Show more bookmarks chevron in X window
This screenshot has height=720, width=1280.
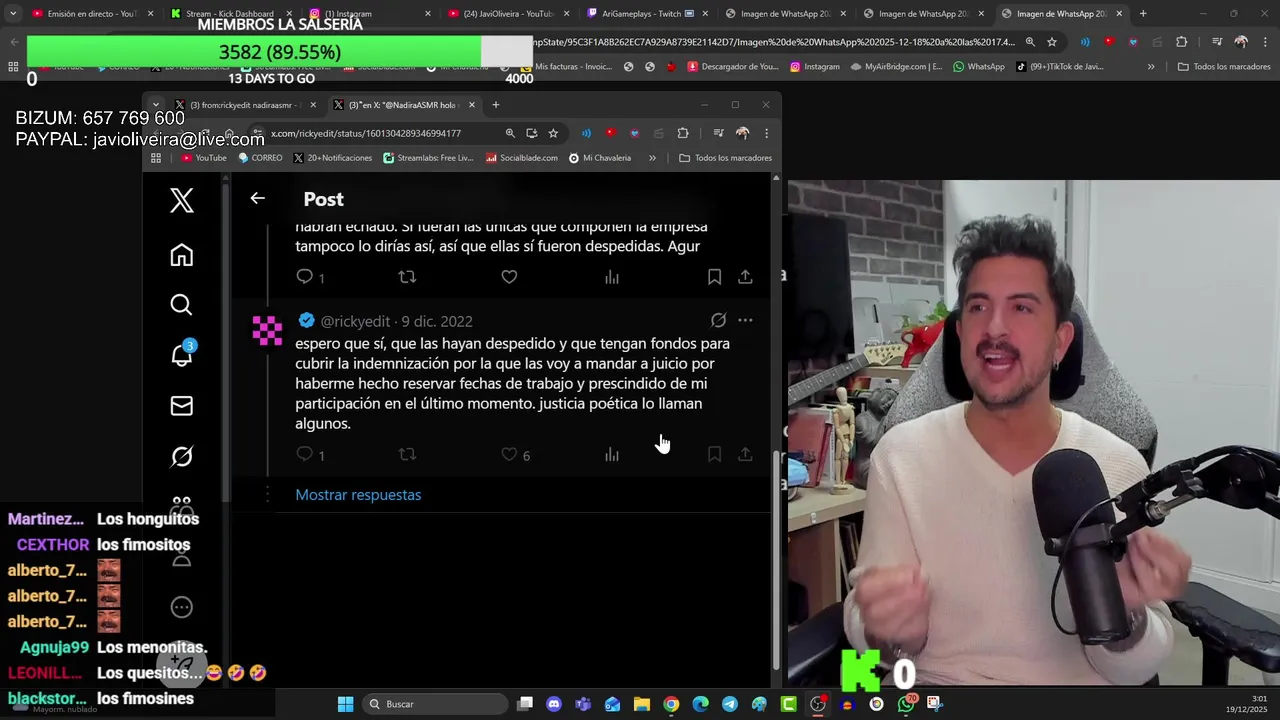(652, 158)
